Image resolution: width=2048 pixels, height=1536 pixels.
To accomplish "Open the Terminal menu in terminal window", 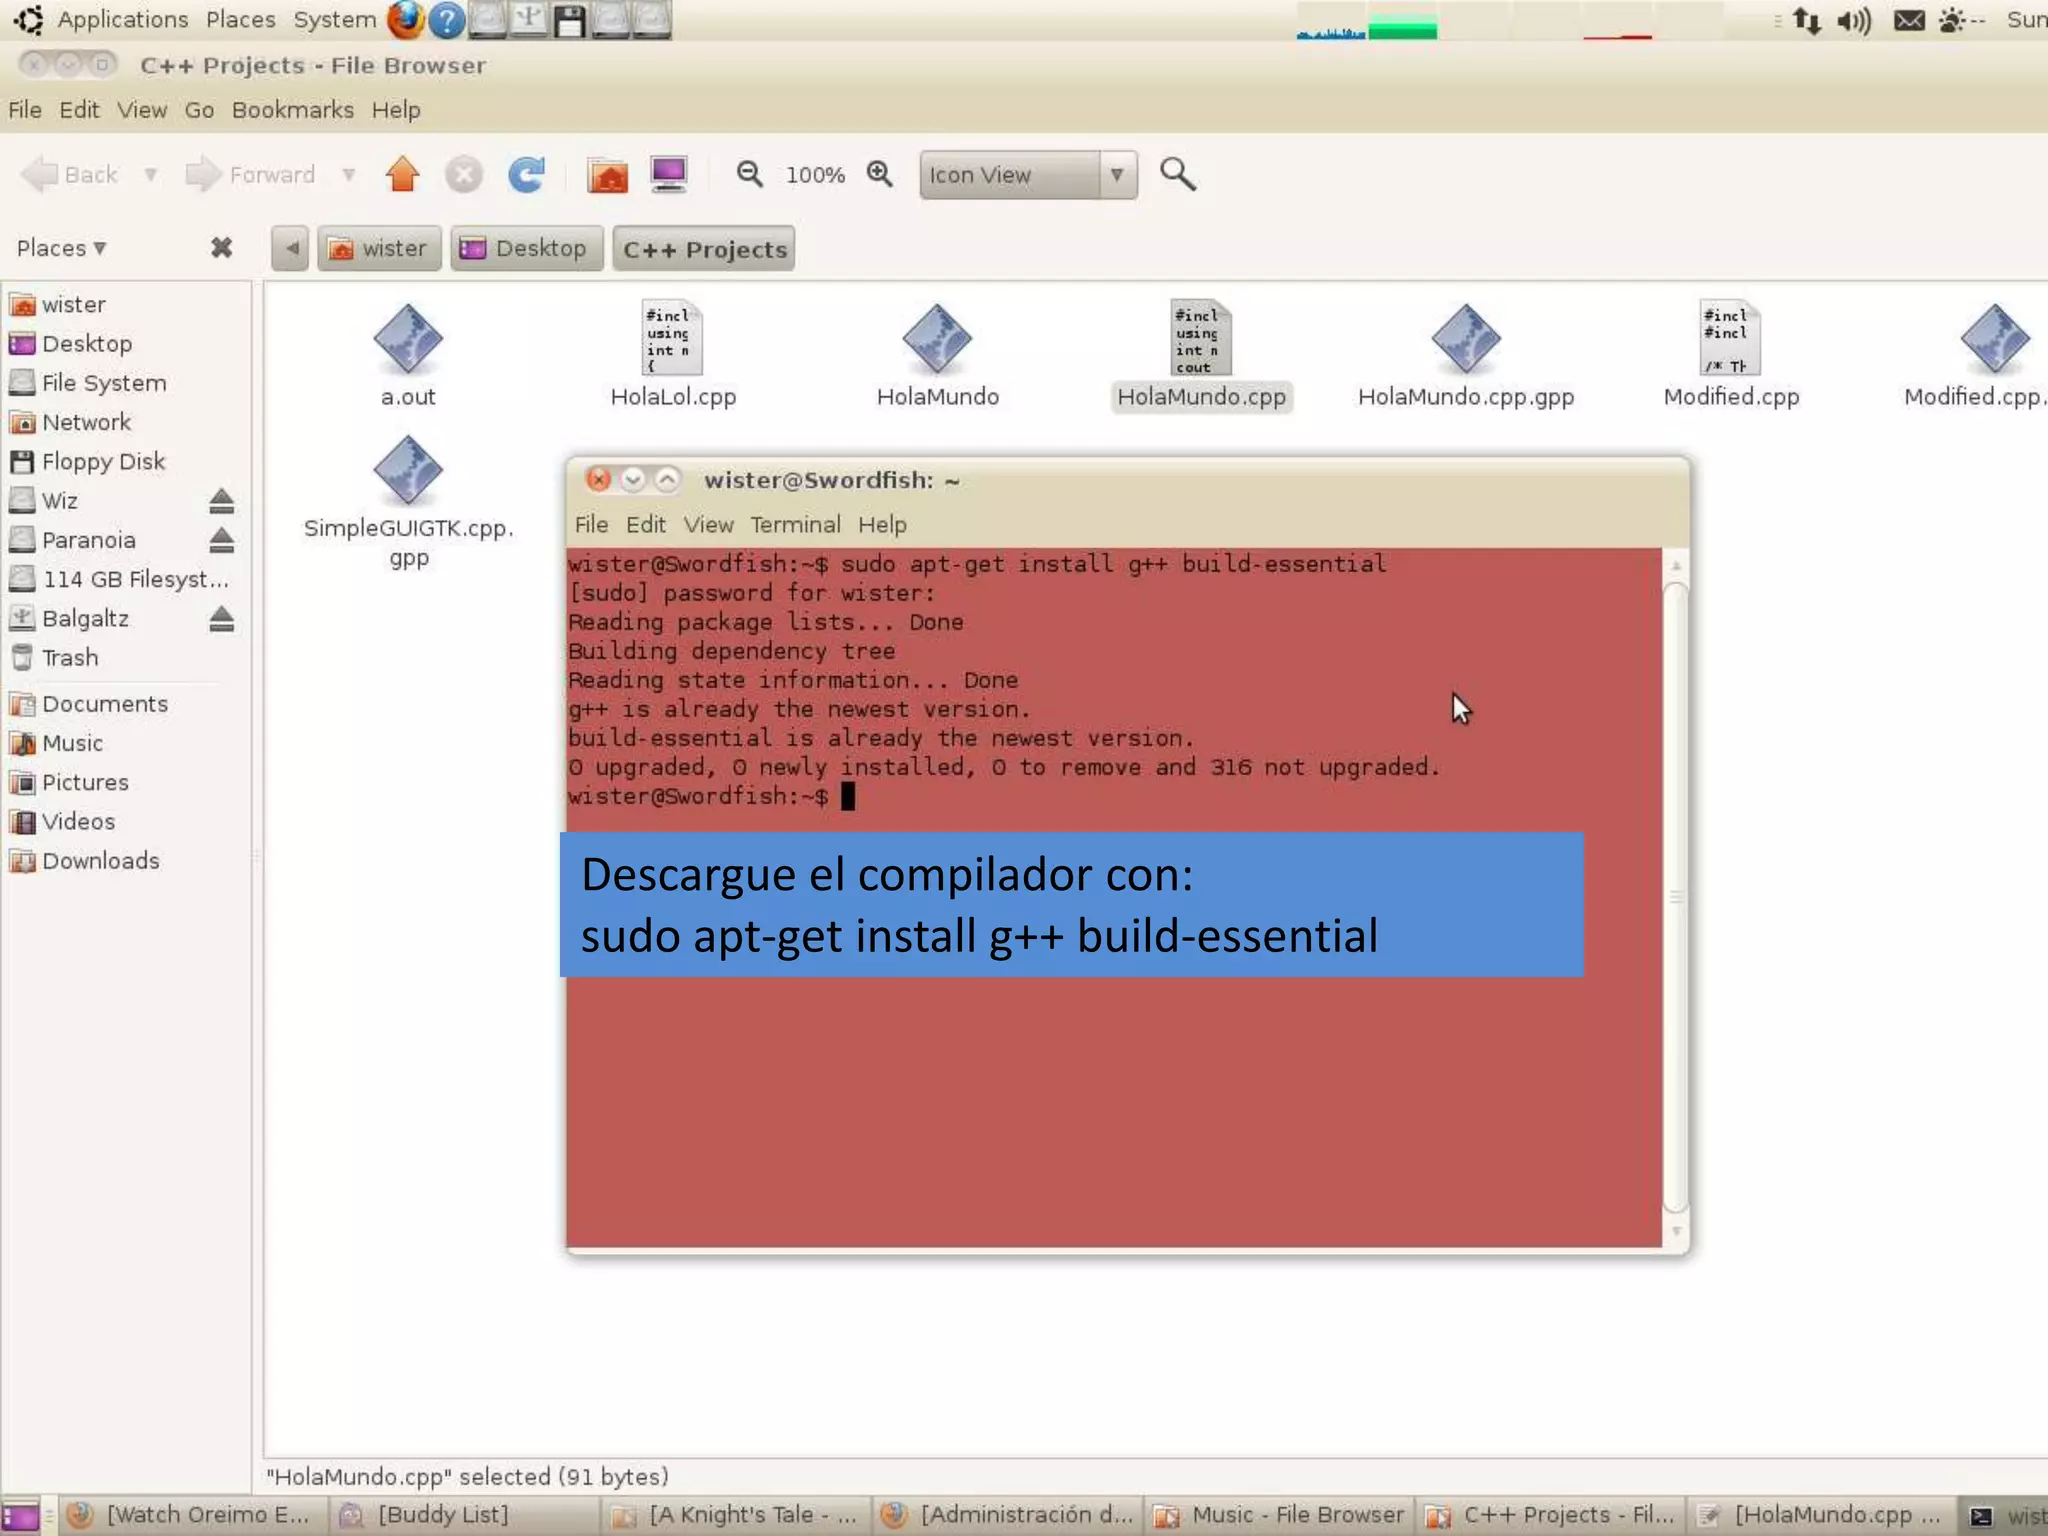I will 795,525.
